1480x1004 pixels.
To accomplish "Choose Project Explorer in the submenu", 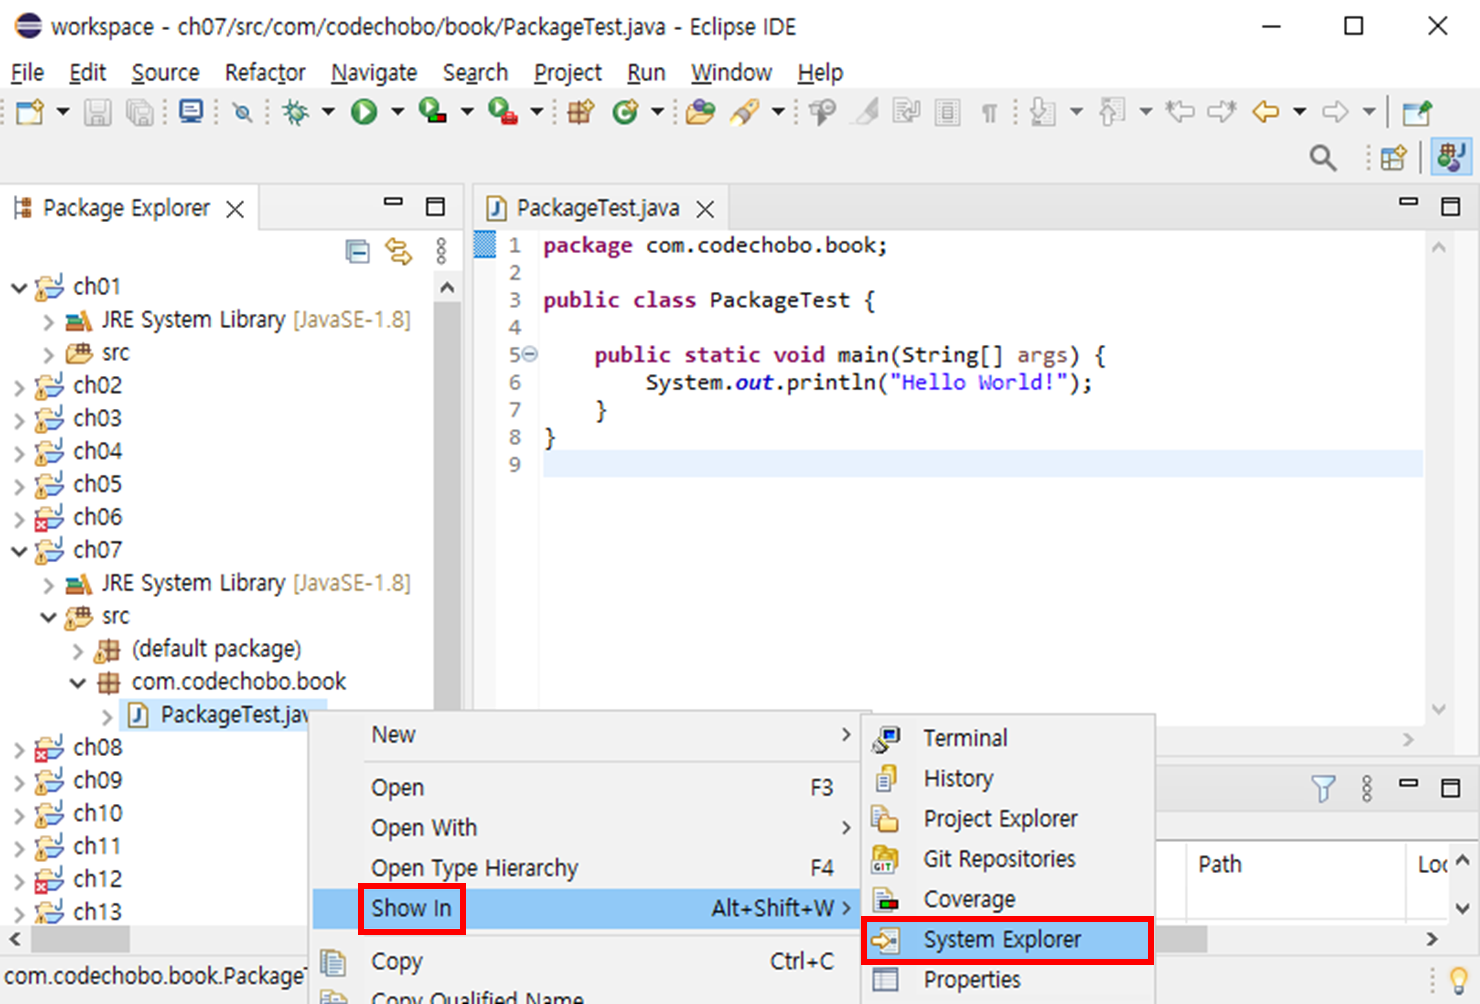I will tap(1008, 819).
